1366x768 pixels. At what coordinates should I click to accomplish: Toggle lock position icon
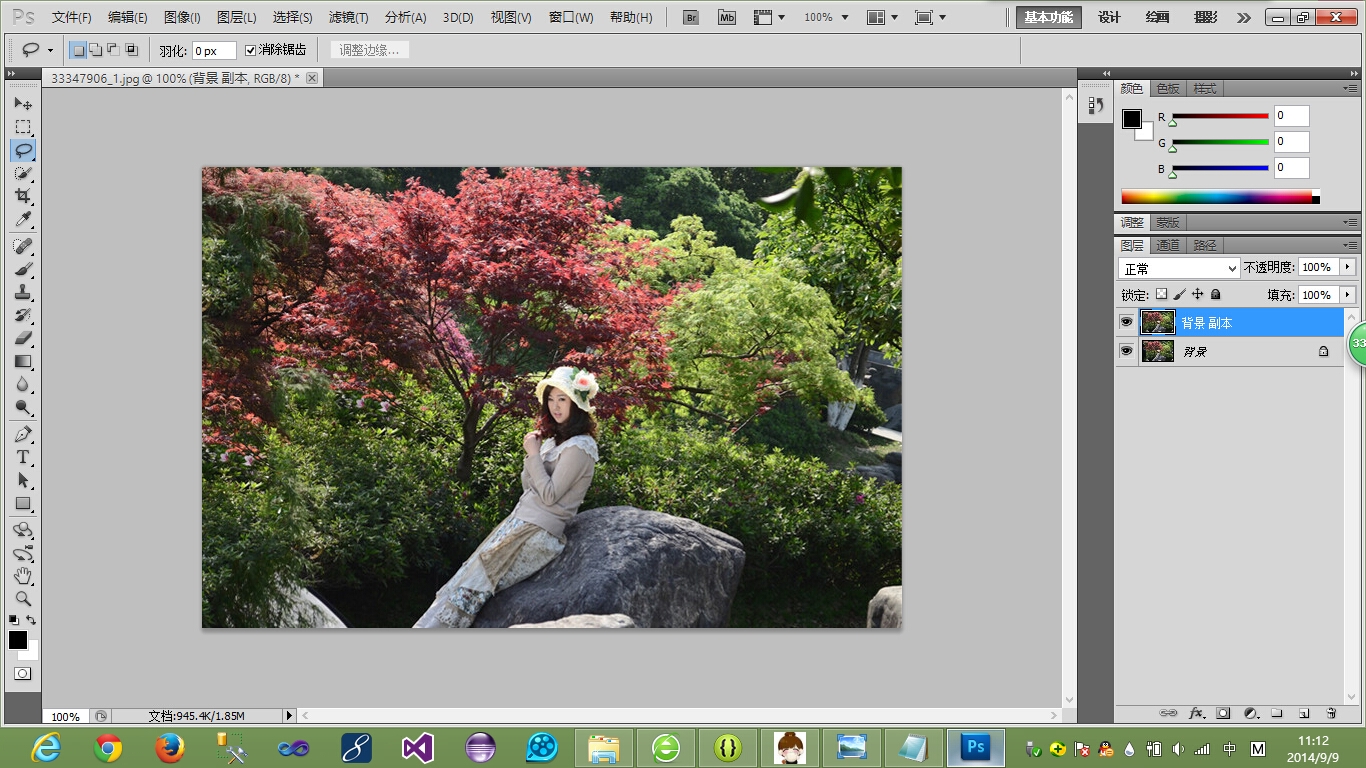coord(1197,294)
